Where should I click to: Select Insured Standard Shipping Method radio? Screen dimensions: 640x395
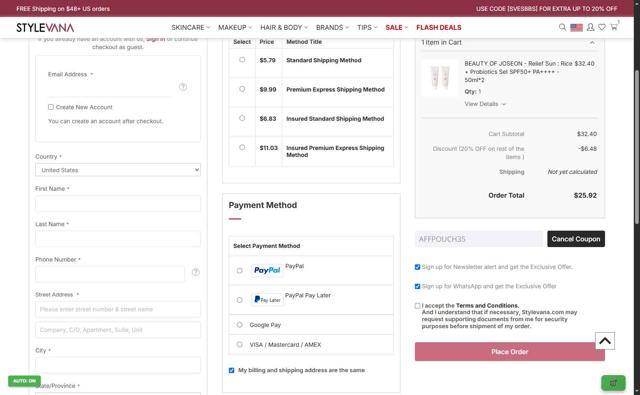coord(242,118)
